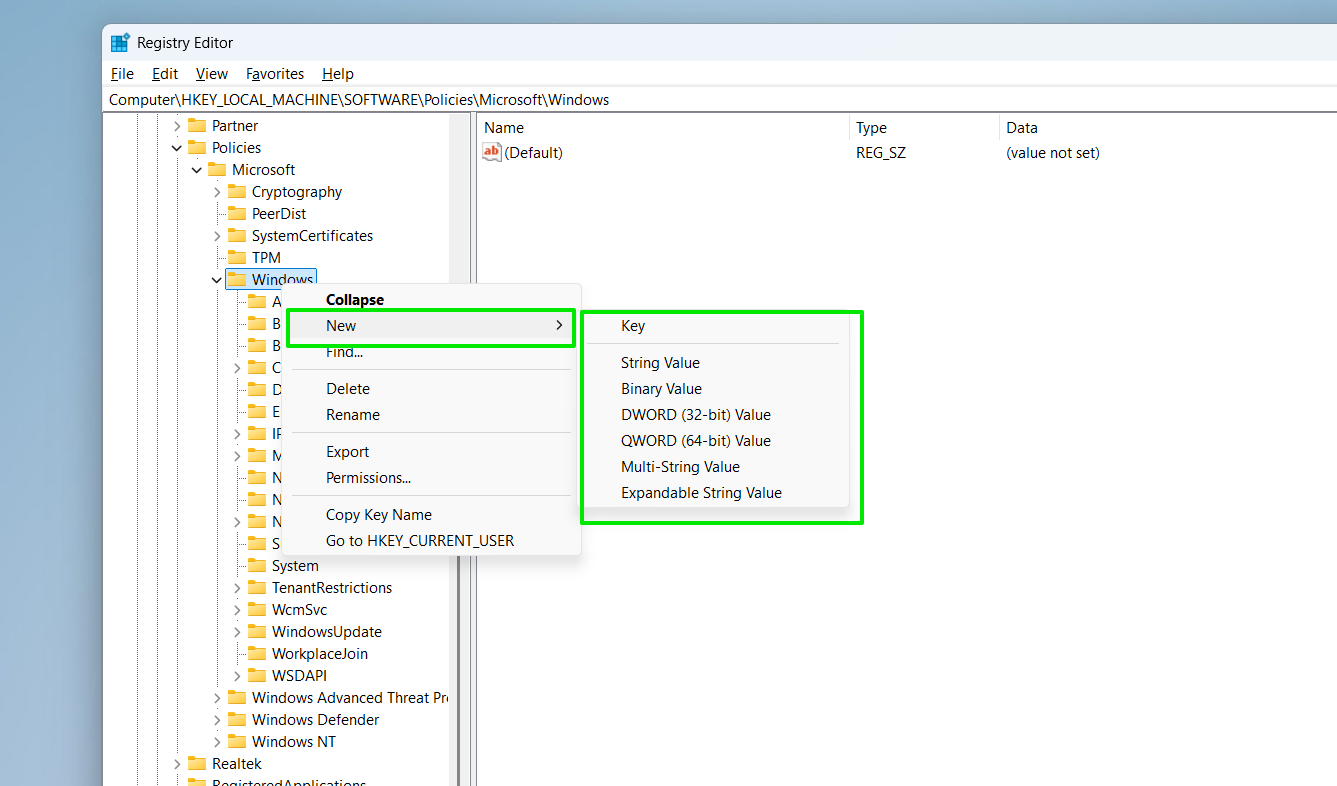Screen dimensions: 1337x786
Task: Choose Export in the context menu
Action: click(431, 452)
